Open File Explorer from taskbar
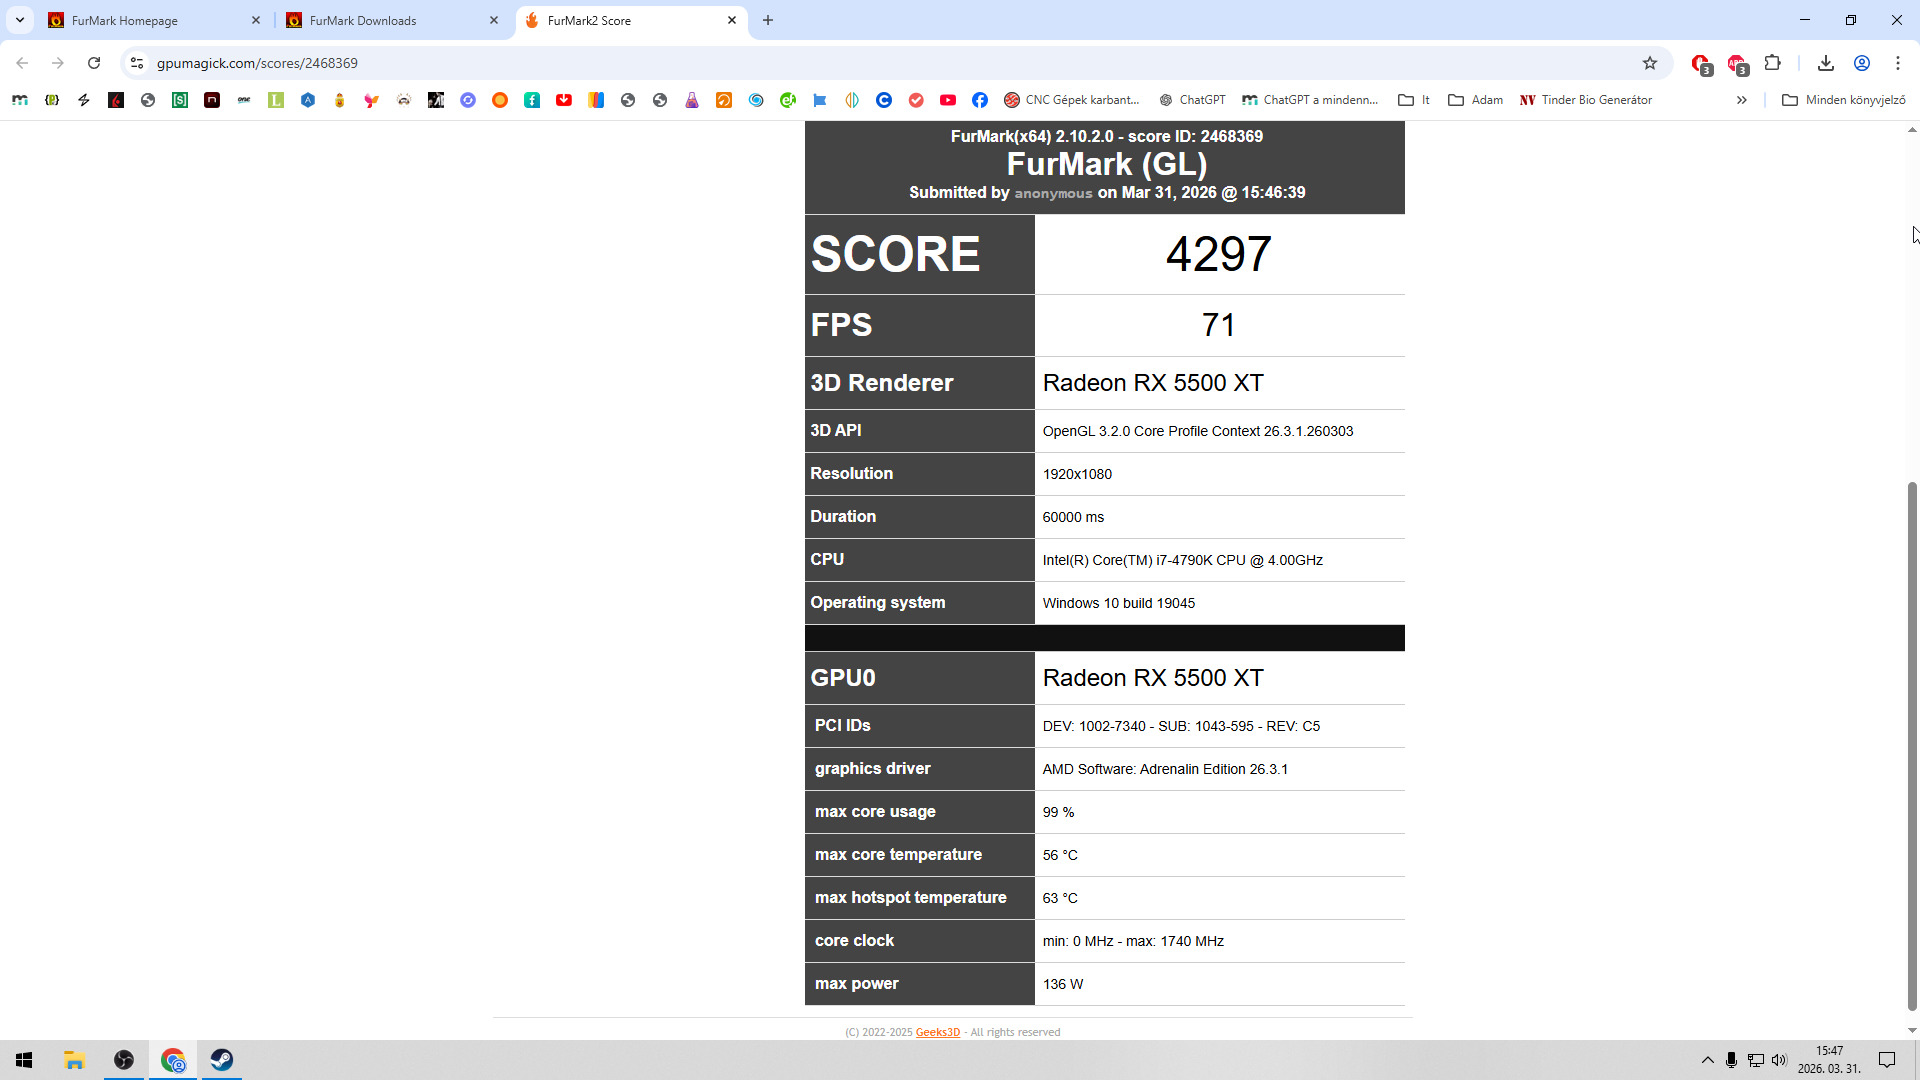 pyautogui.click(x=74, y=1060)
